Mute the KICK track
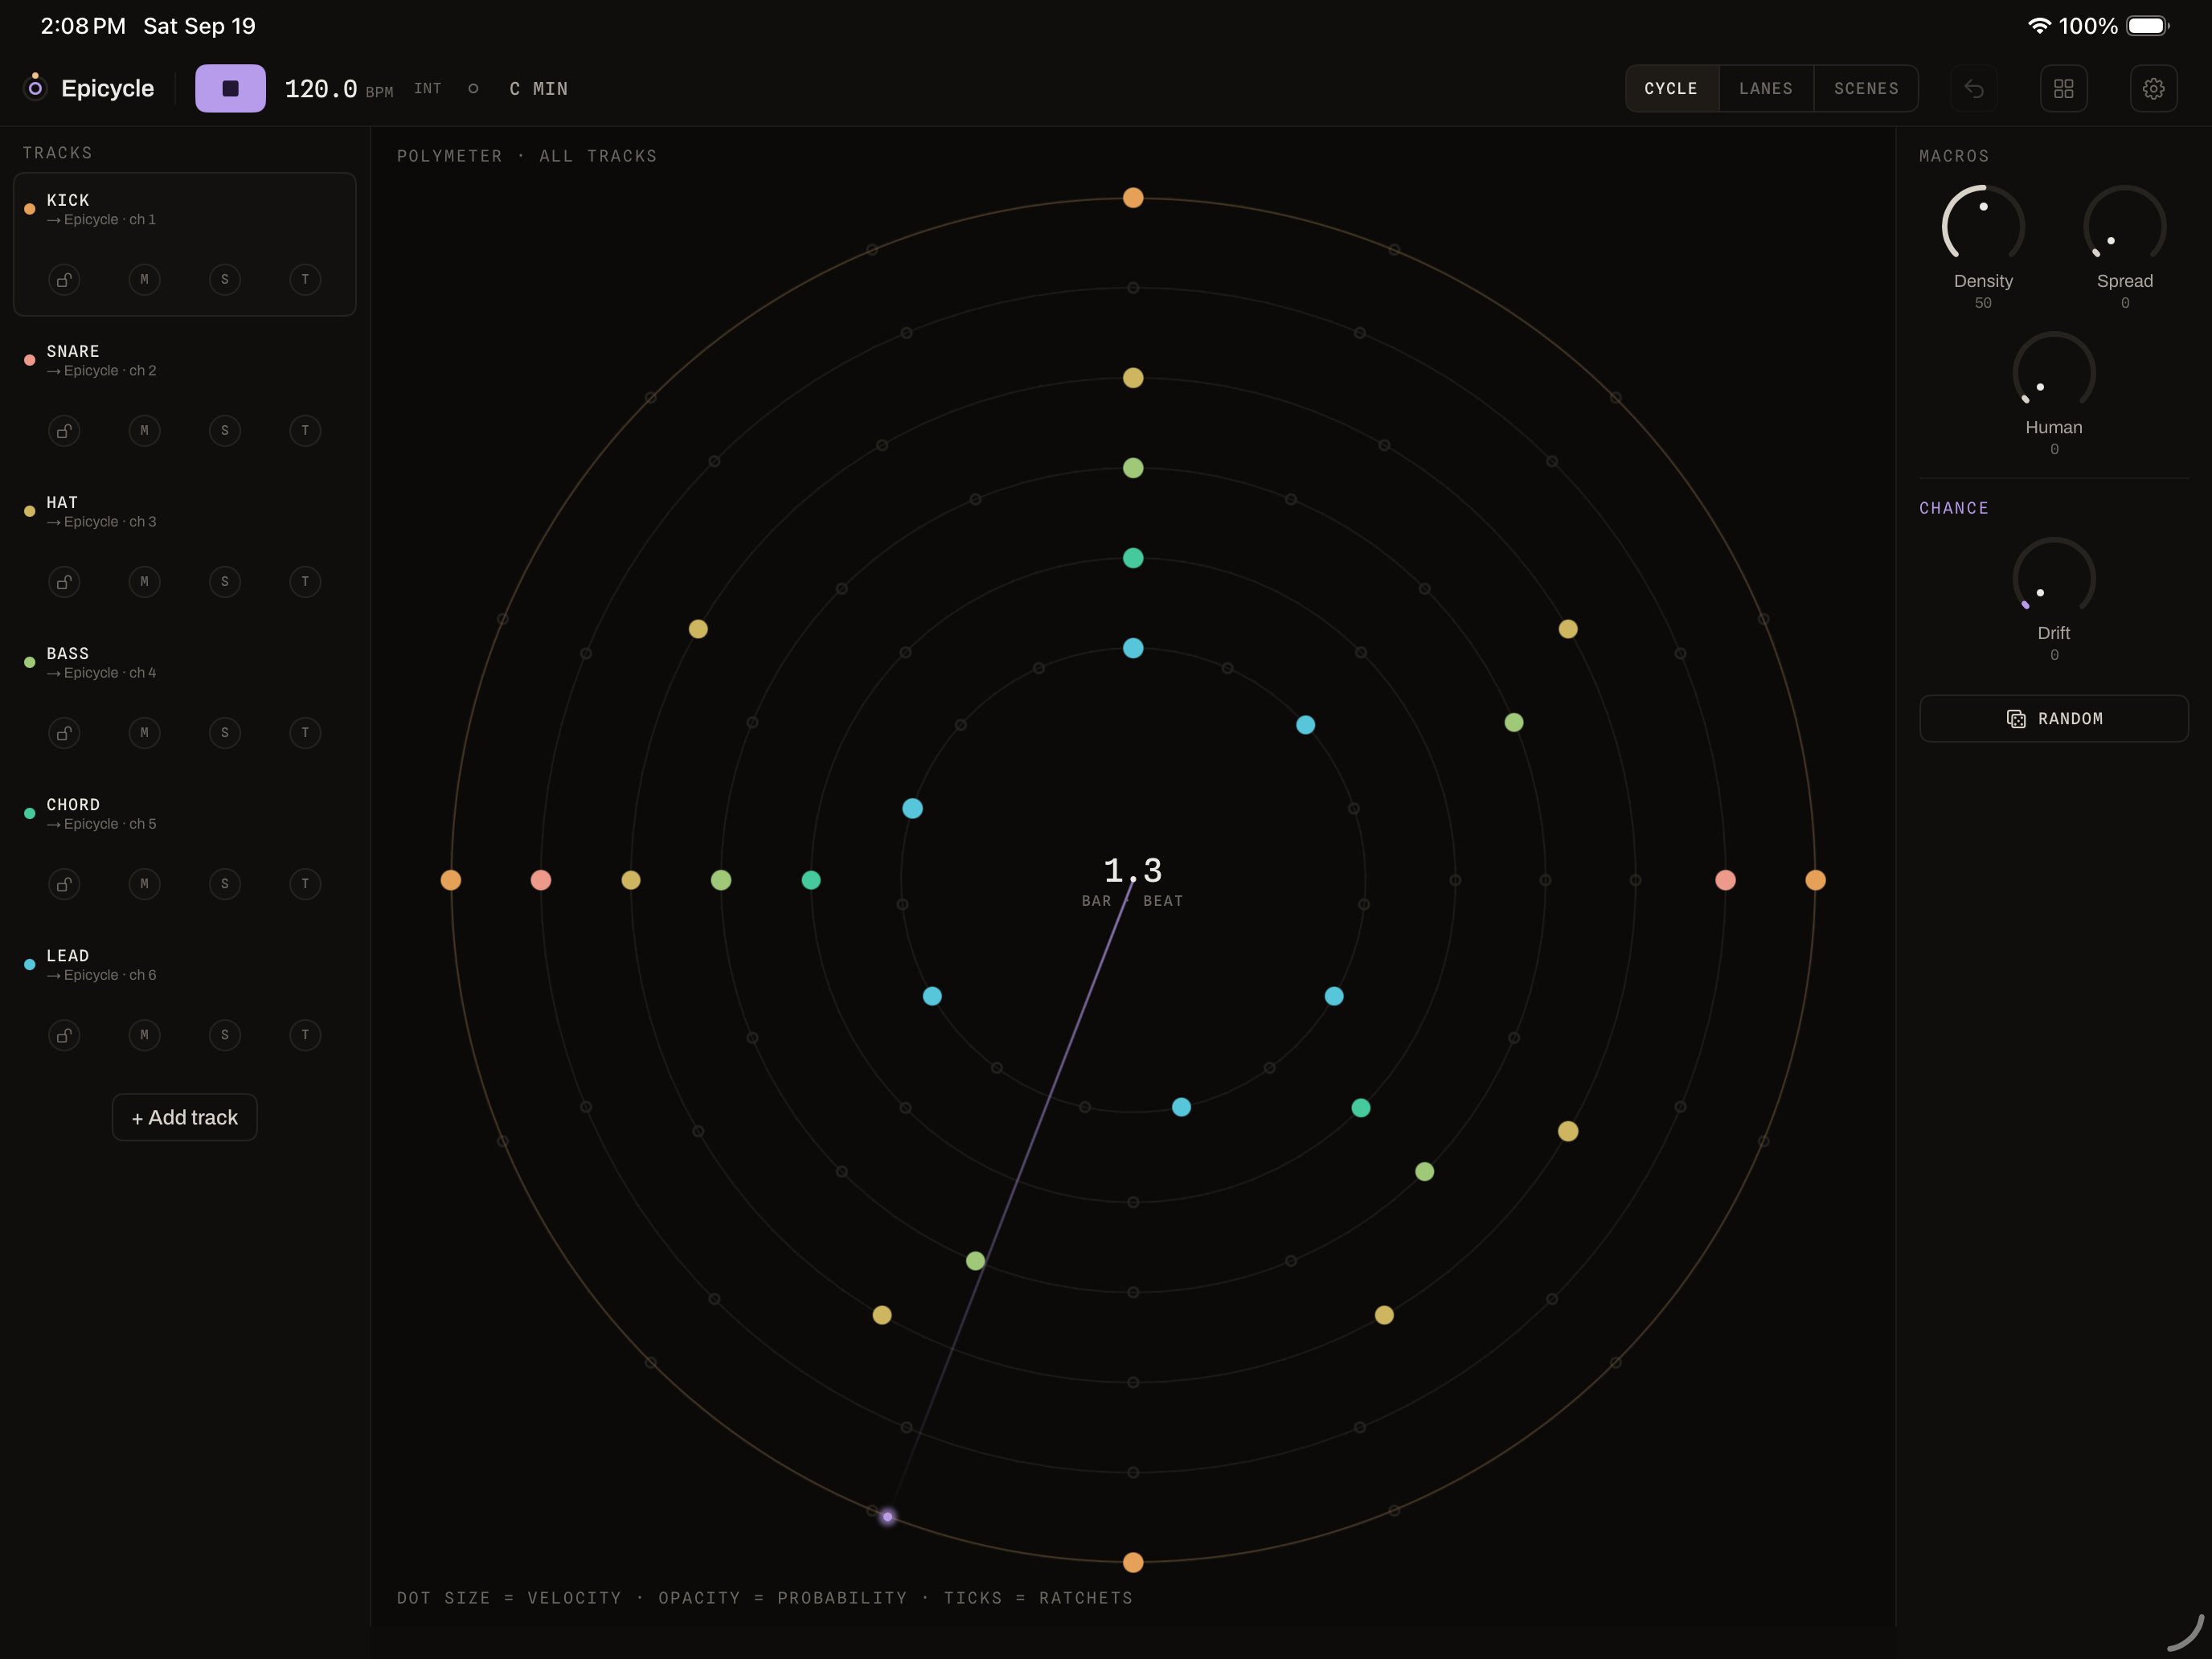The height and width of the screenshot is (1659, 2212). pyautogui.click(x=144, y=280)
